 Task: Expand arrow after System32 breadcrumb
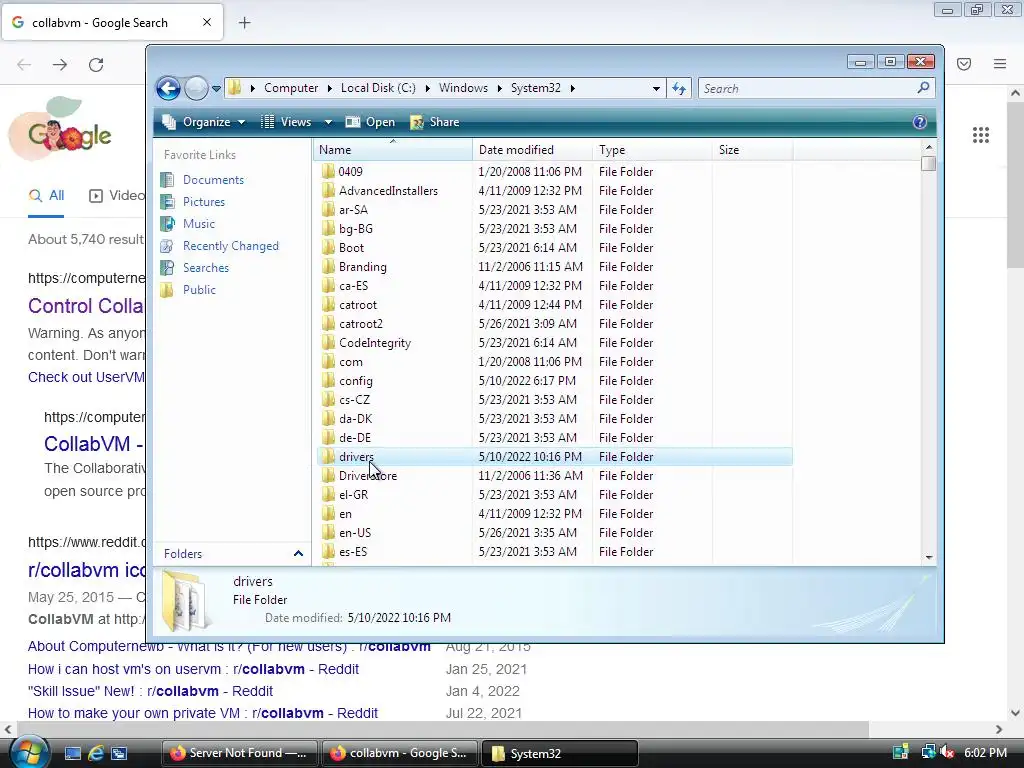(x=573, y=89)
